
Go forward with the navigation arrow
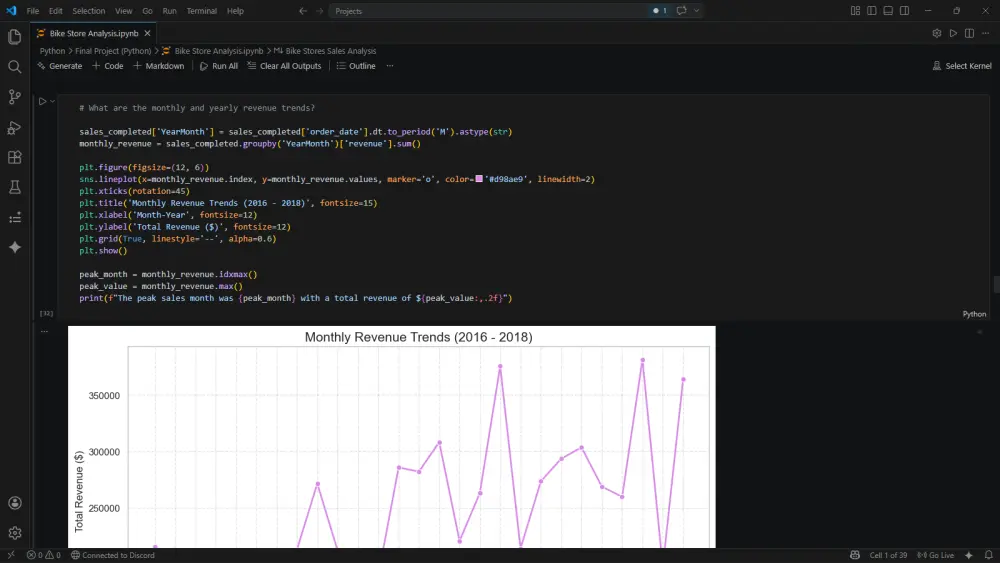pos(320,11)
